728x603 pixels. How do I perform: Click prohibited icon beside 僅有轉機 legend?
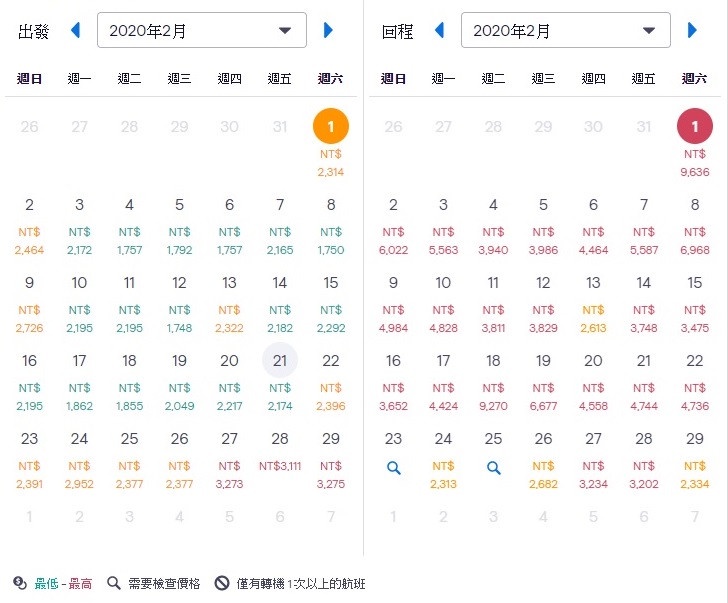point(222,583)
